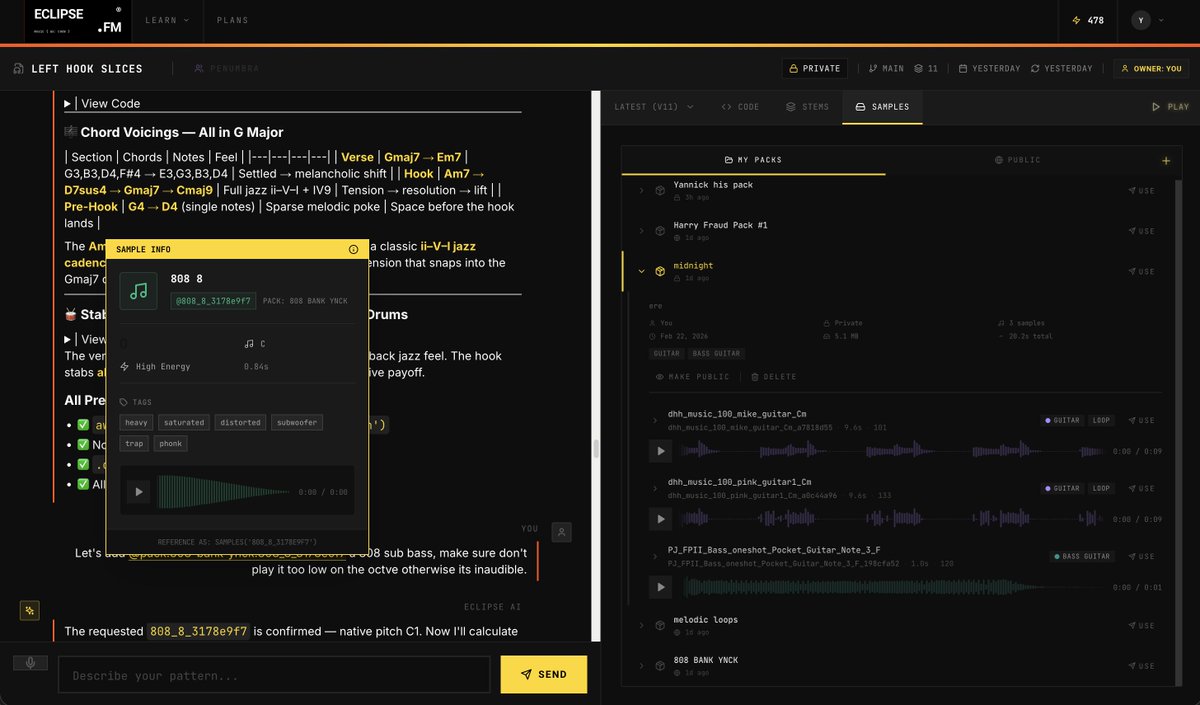Select the Public packs tab
The image size is (1200, 705).
click(1017, 160)
